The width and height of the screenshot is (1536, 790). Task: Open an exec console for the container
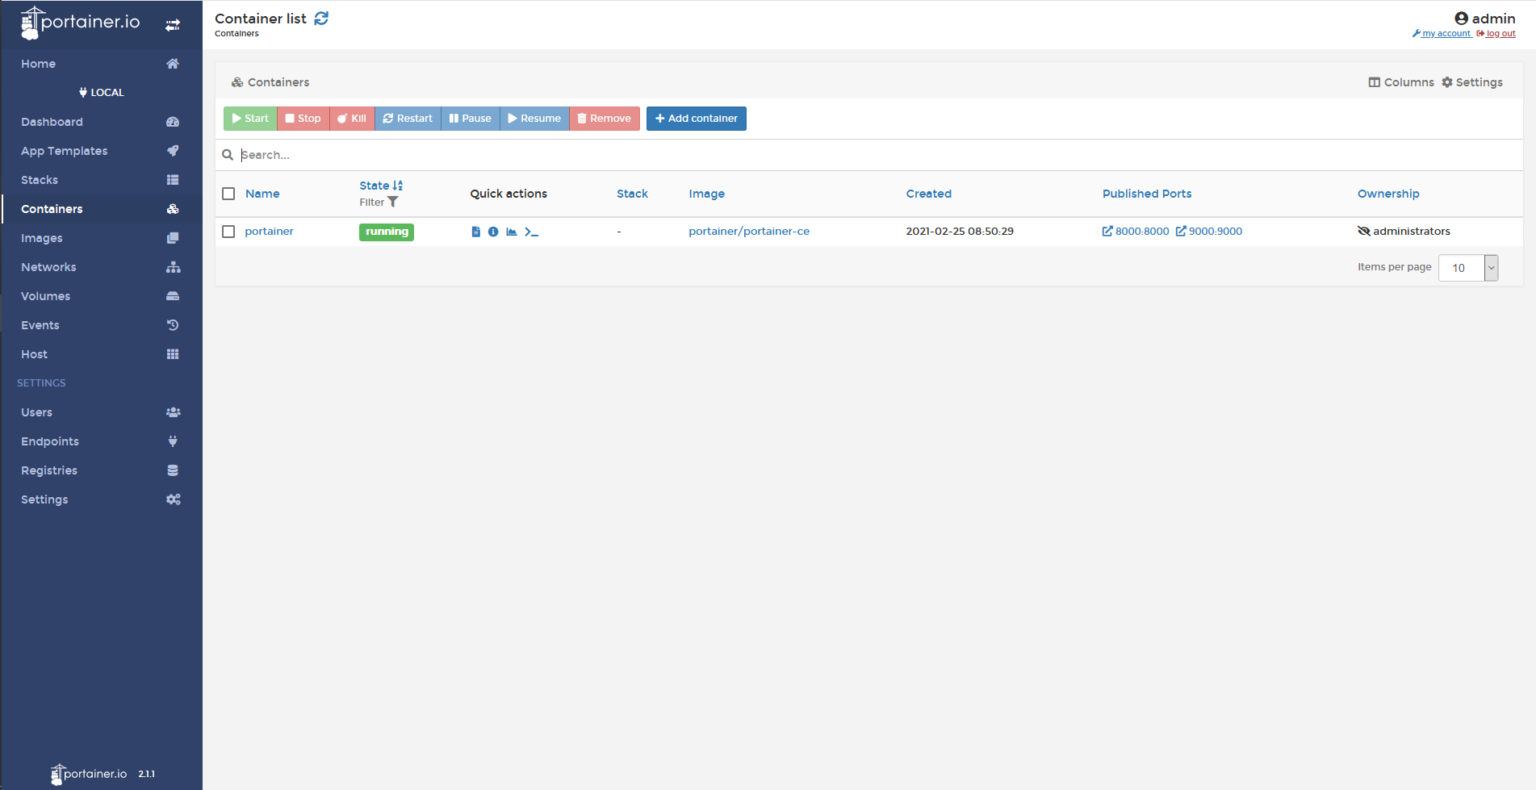click(531, 231)
